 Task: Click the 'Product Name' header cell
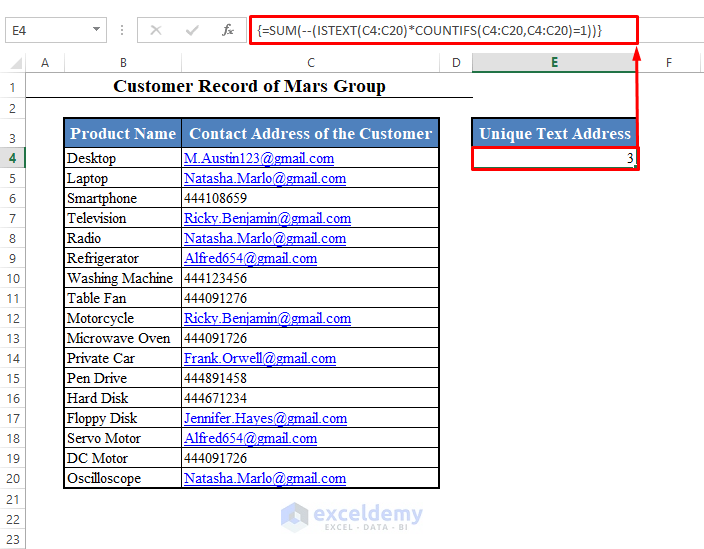point(123,133)
